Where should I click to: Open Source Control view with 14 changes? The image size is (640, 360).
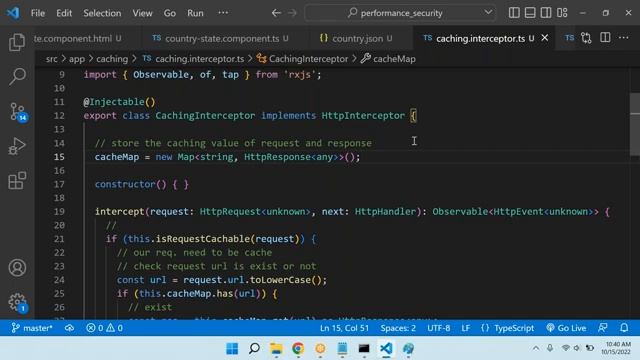point(18,111)
